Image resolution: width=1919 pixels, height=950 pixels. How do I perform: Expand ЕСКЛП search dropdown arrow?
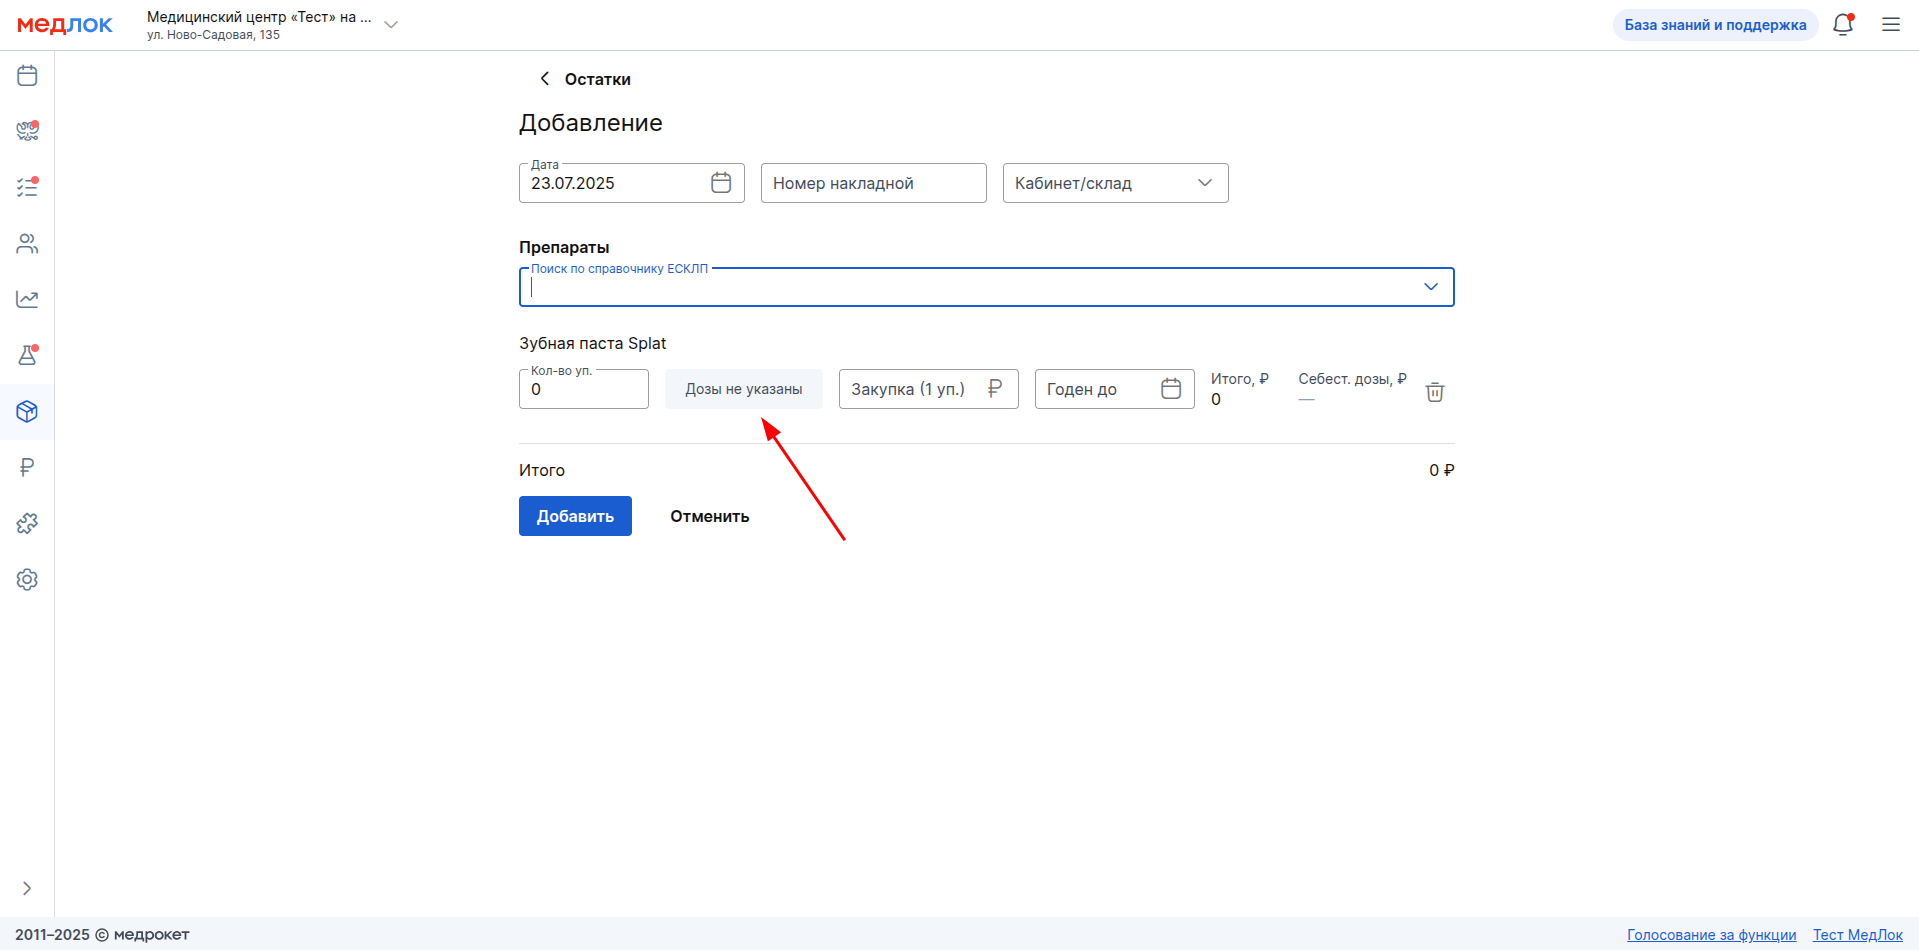1431,287
